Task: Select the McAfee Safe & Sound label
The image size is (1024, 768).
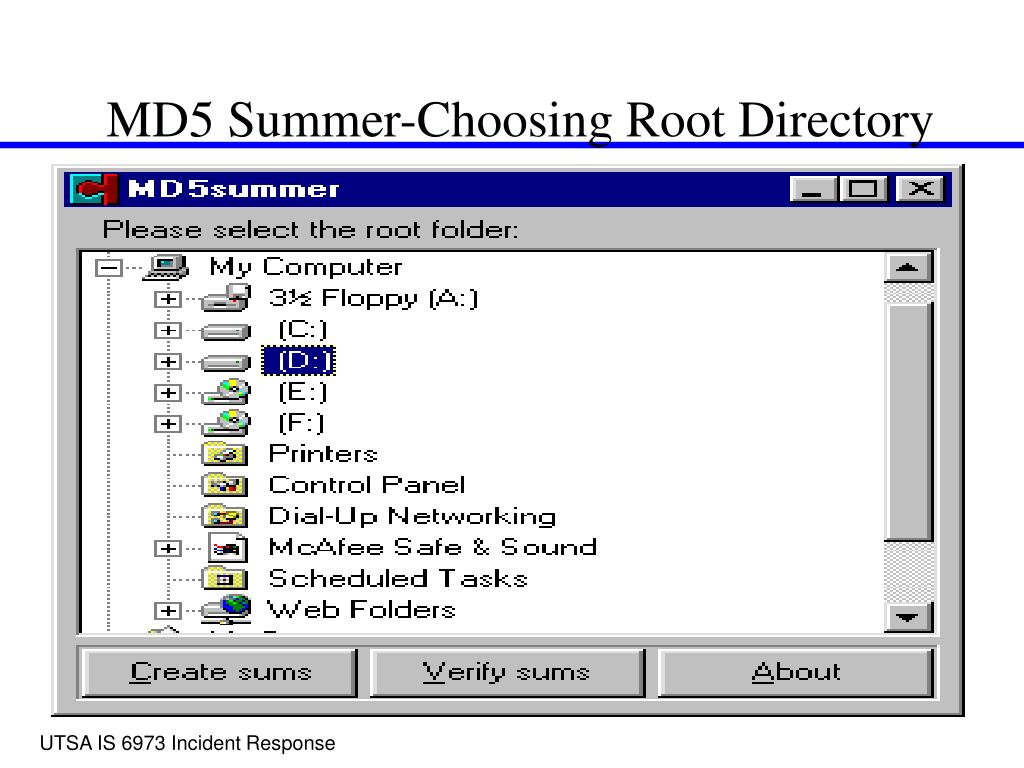Action: (433, 547)
